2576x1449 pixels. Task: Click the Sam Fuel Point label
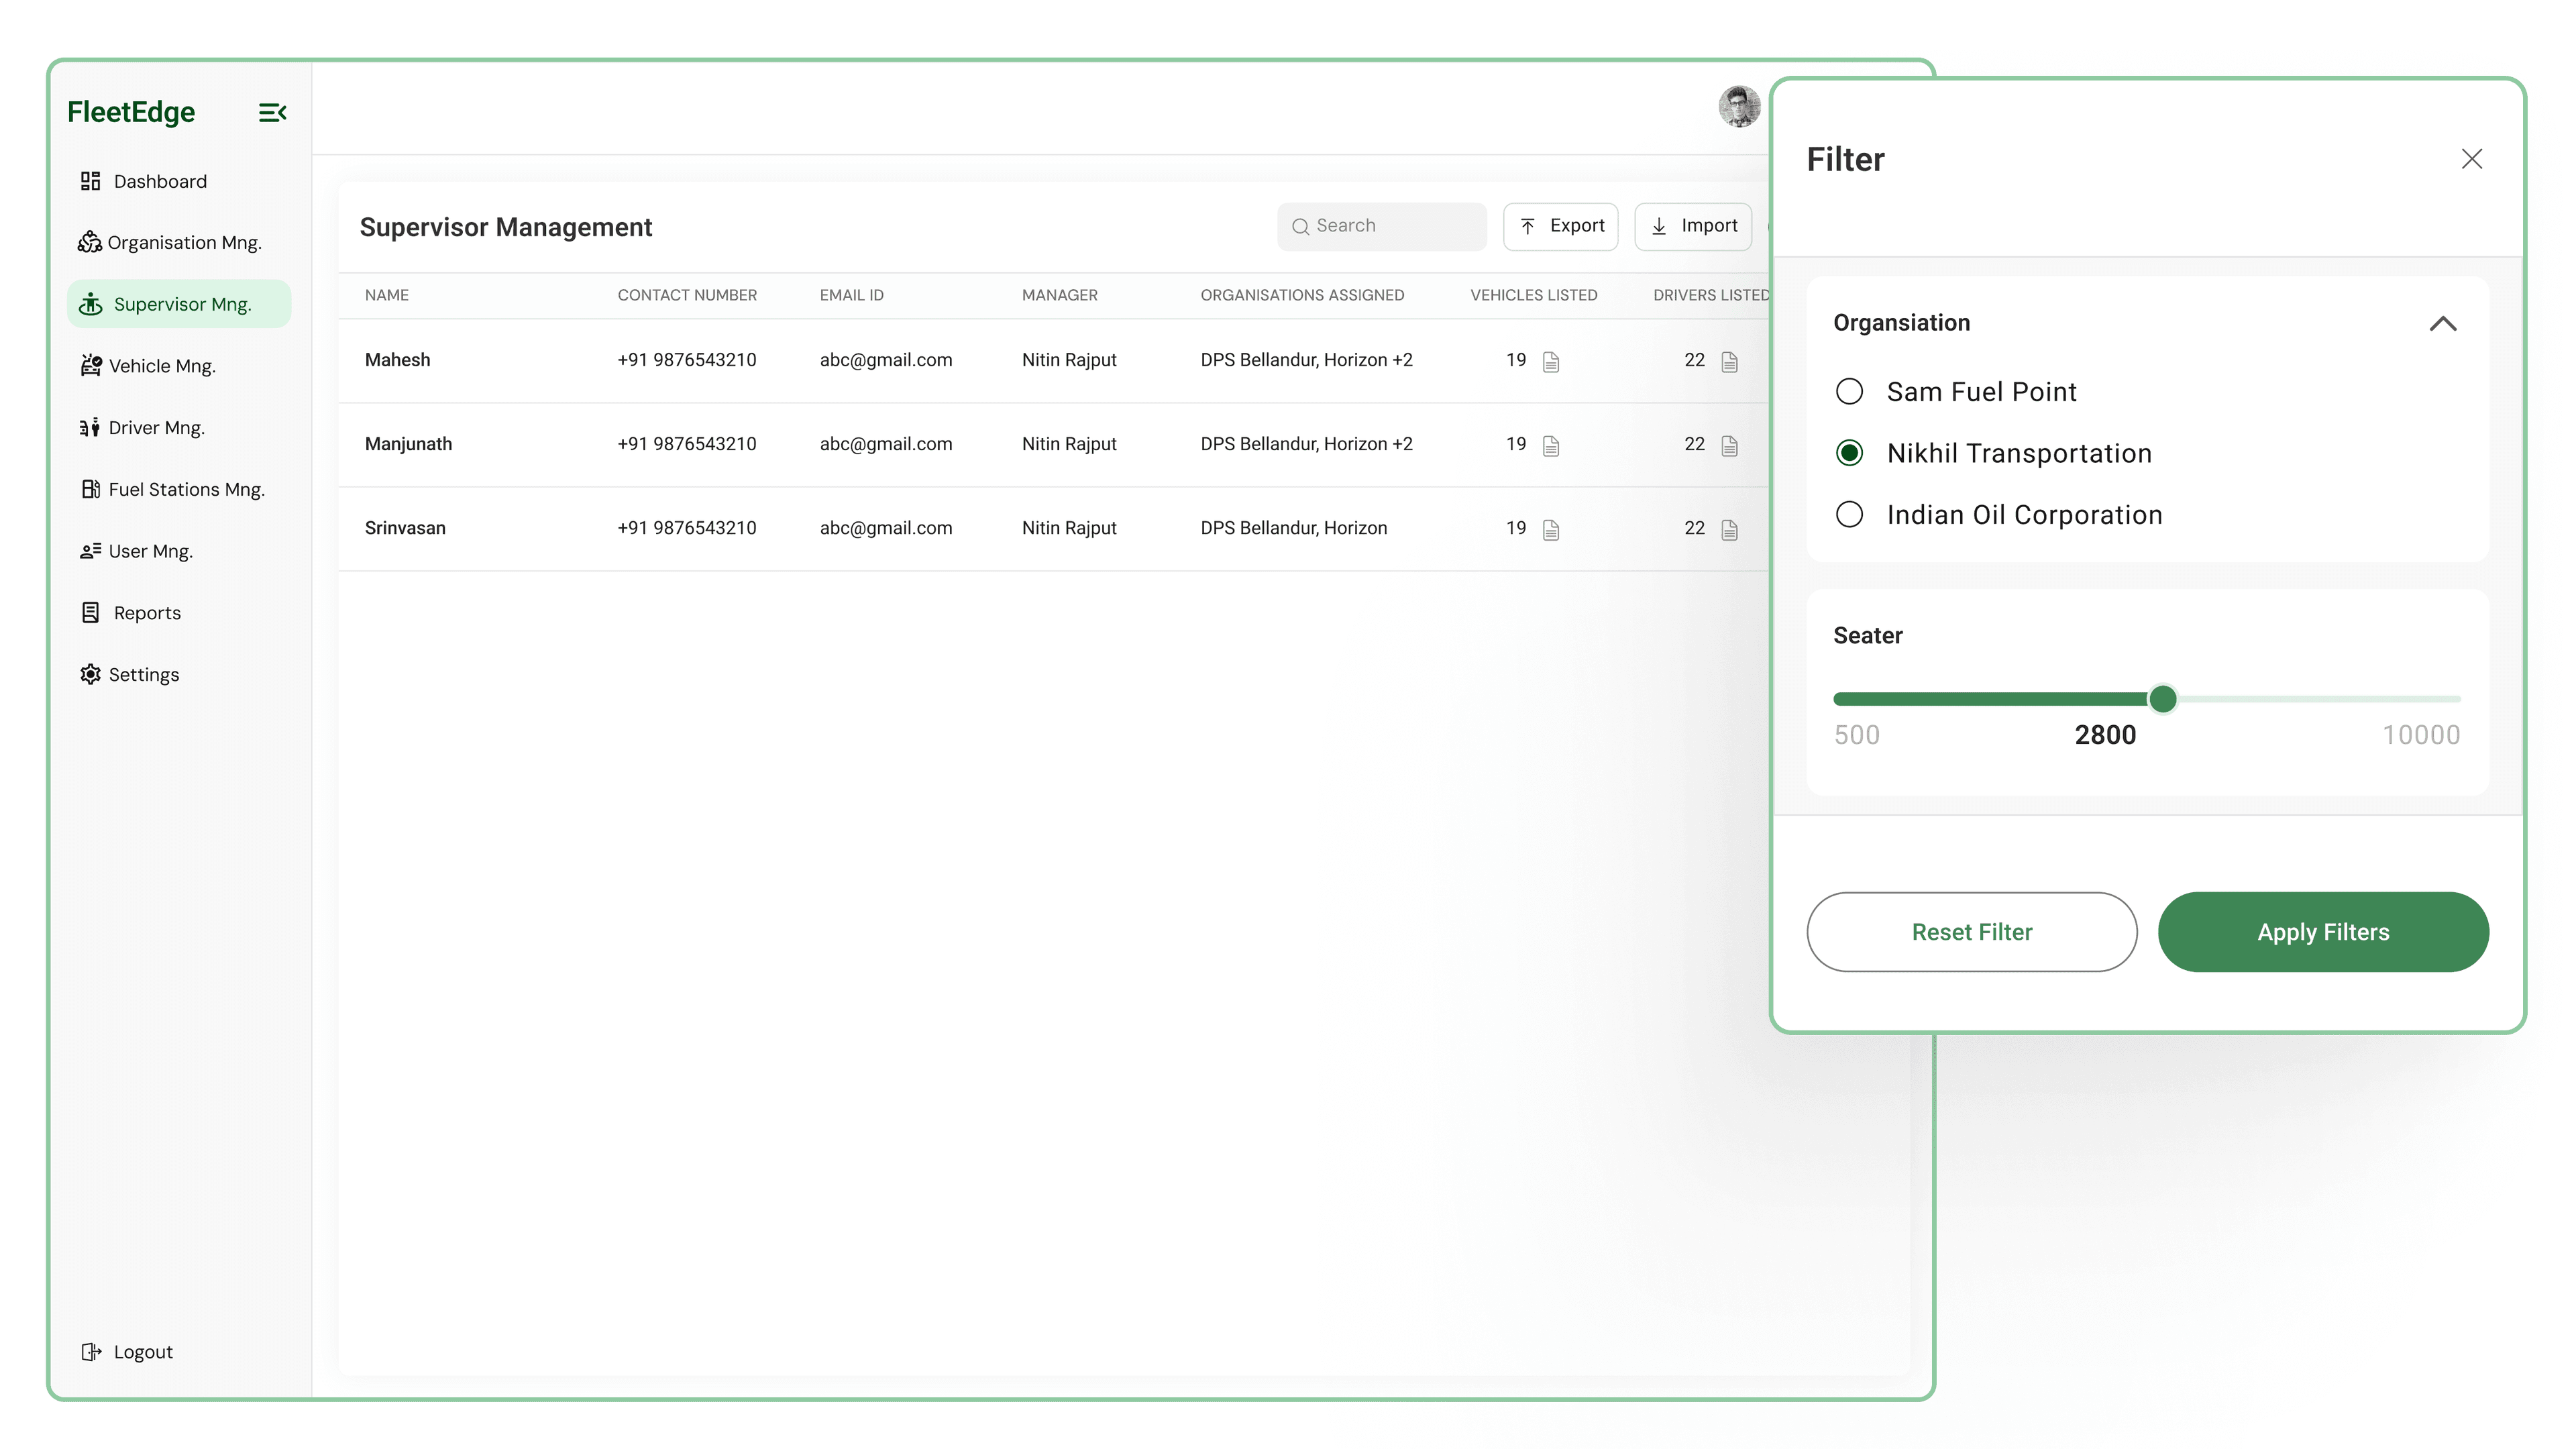(x=1982, y=392)
